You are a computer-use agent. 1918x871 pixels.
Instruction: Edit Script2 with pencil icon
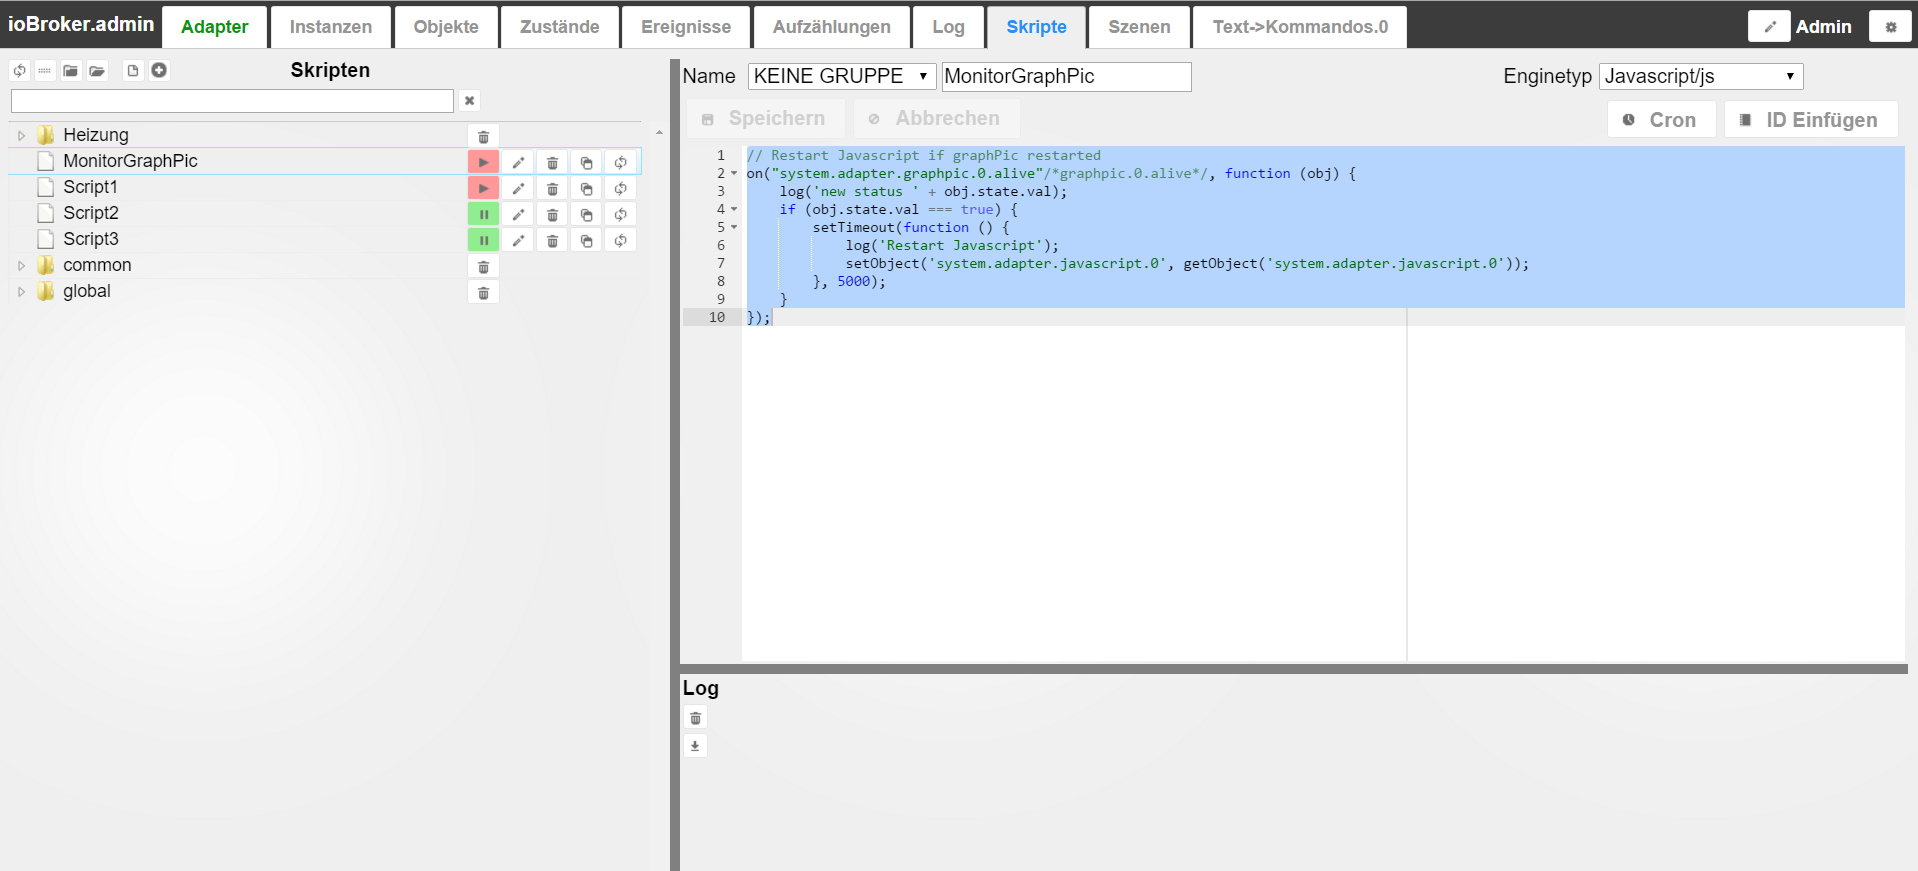[518, 215]
